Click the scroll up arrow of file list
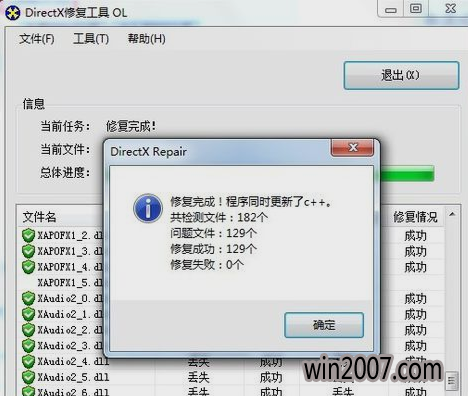Screen dimensions: 468x396 coord(452,214)
